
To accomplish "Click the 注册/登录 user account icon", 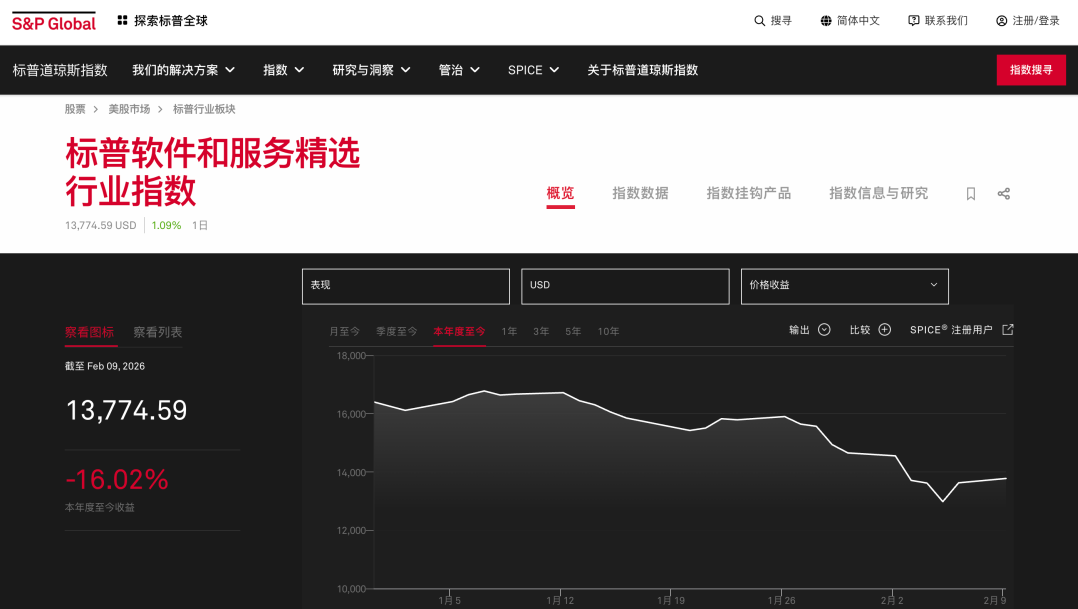I will tap(1002, 21).
